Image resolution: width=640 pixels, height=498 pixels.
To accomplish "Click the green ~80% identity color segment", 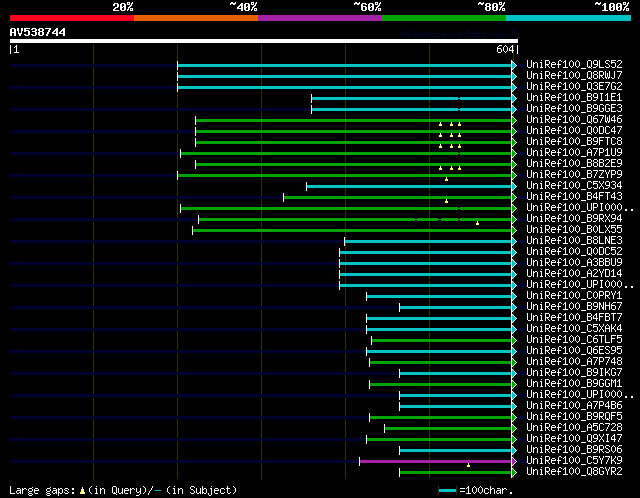I will click(x=444, y=18).
